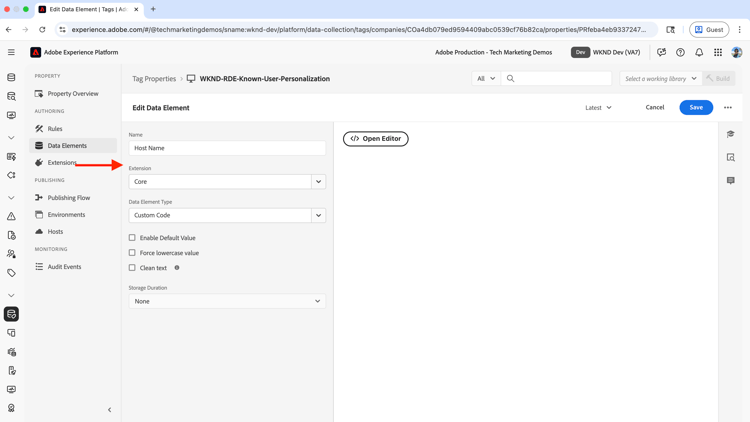Open the WKND Dev sandbox selector
Image resolution: width=750 pixels, height=422 pixels.
[606, 52]
